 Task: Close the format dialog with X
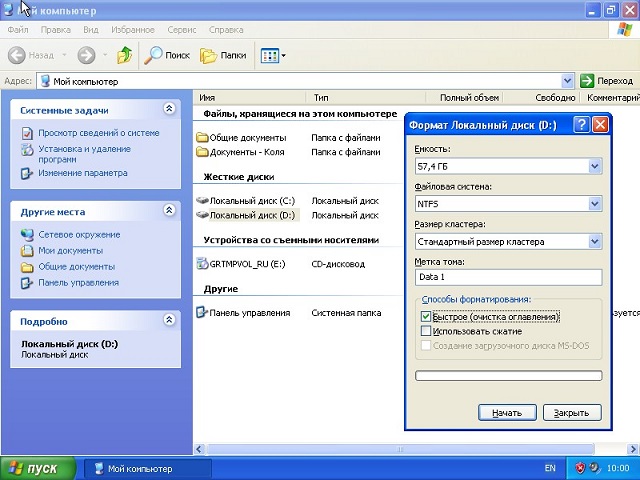tap(600, 124)
